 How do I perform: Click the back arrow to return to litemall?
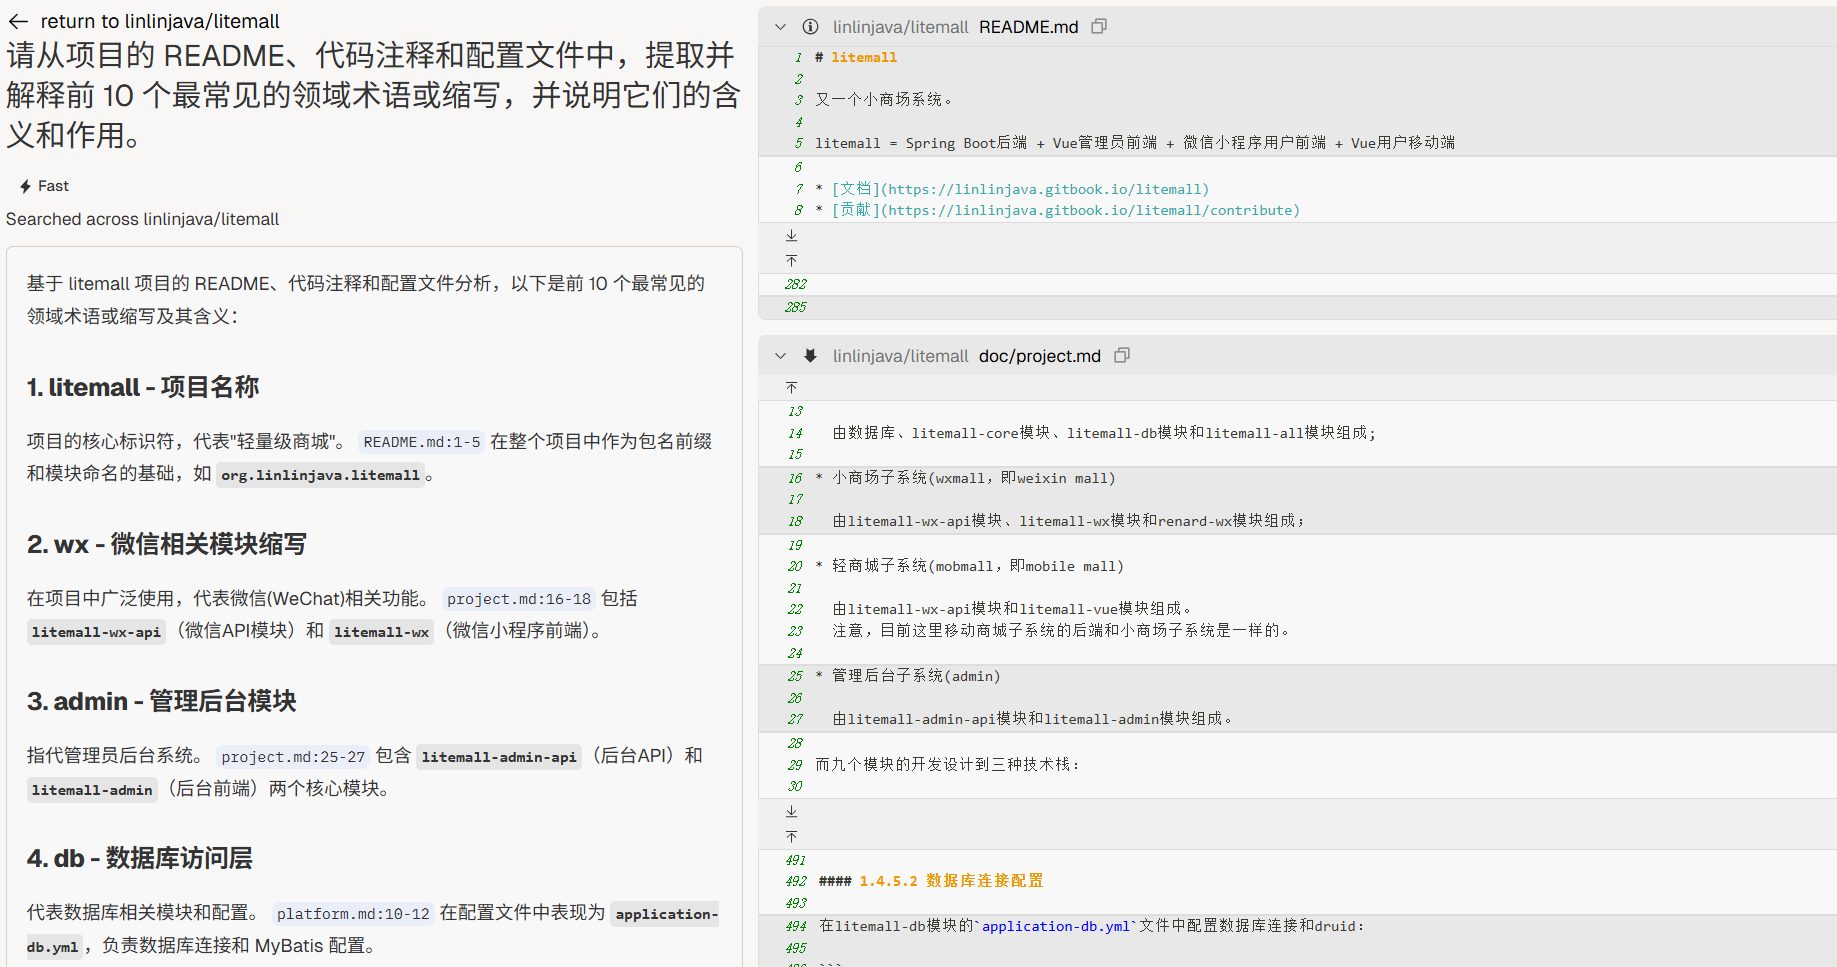tap(18, 21)
